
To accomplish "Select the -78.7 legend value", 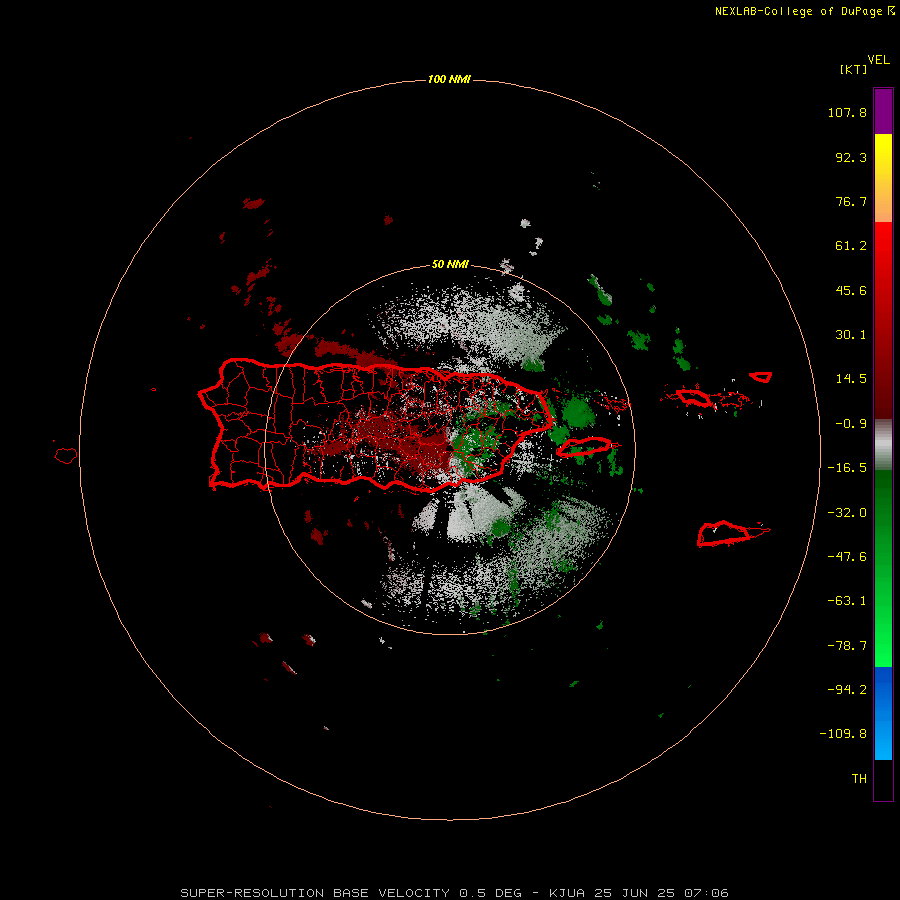I will coord(847,646).
